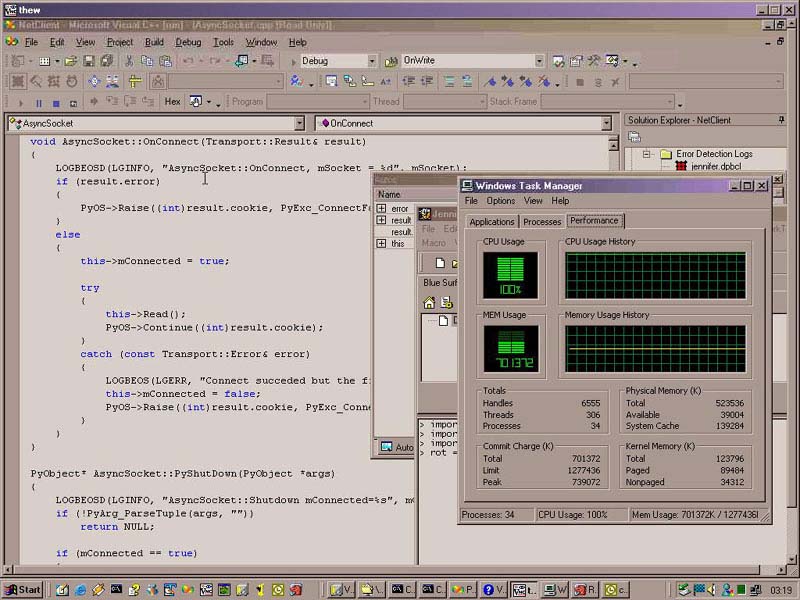Click the 'Help' menu in Task Manager
This screenshot has width=800, height=600.
pyautogui.click(x=560, y=201)
